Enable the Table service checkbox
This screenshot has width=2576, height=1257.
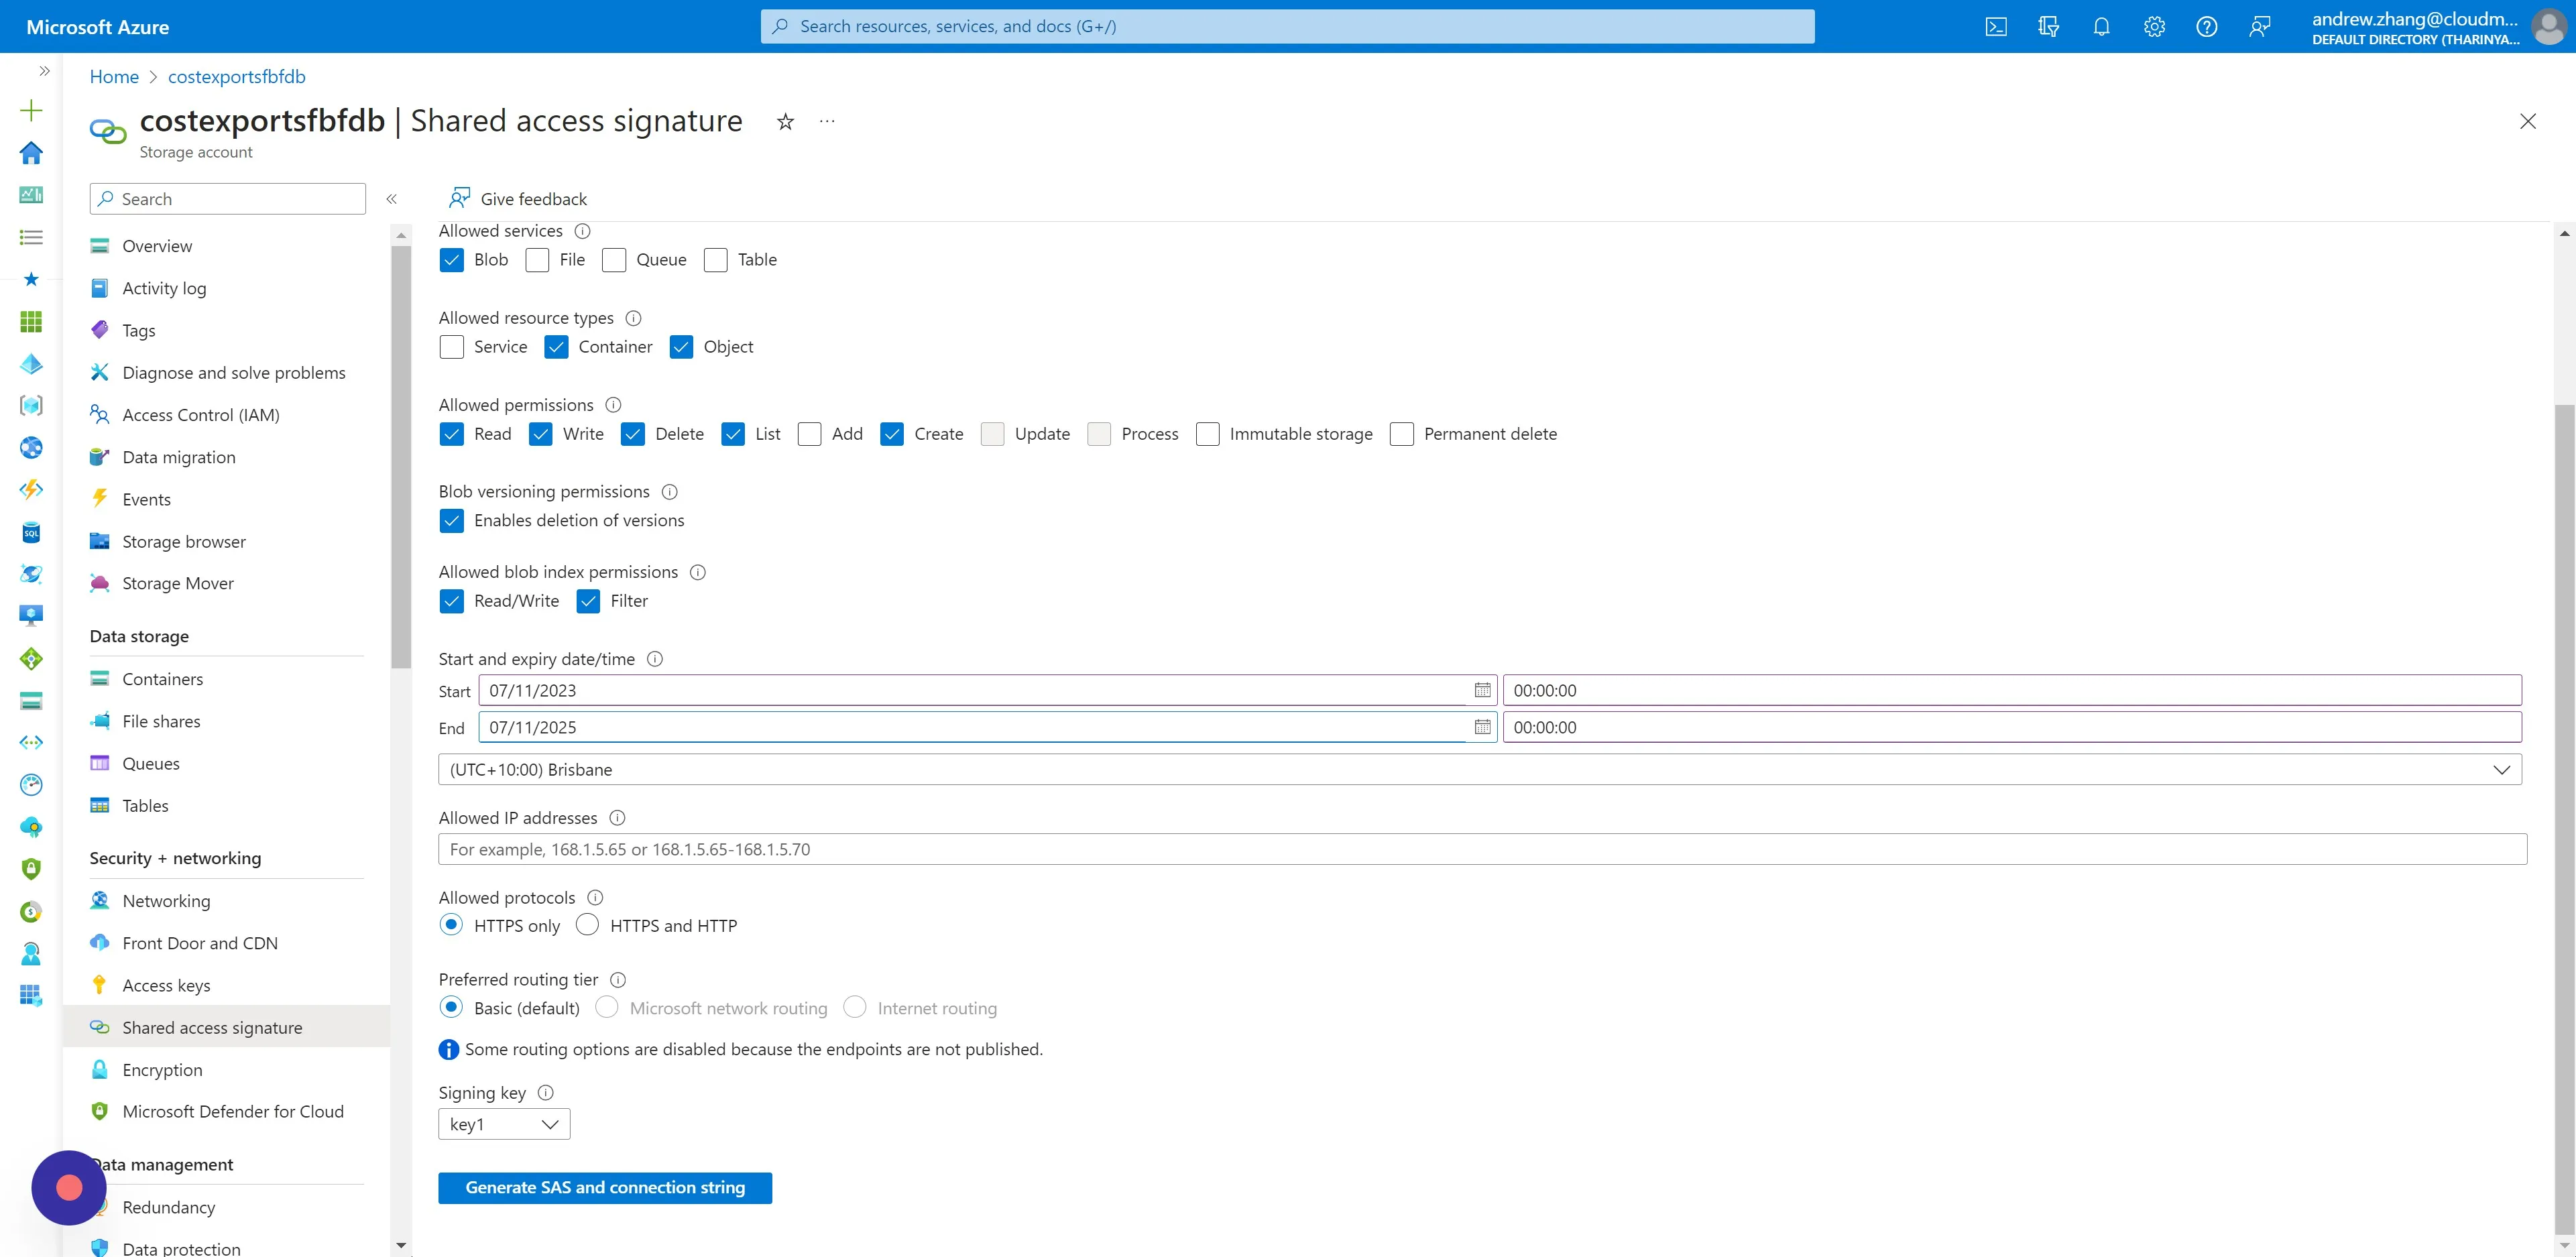pos(715,260)
